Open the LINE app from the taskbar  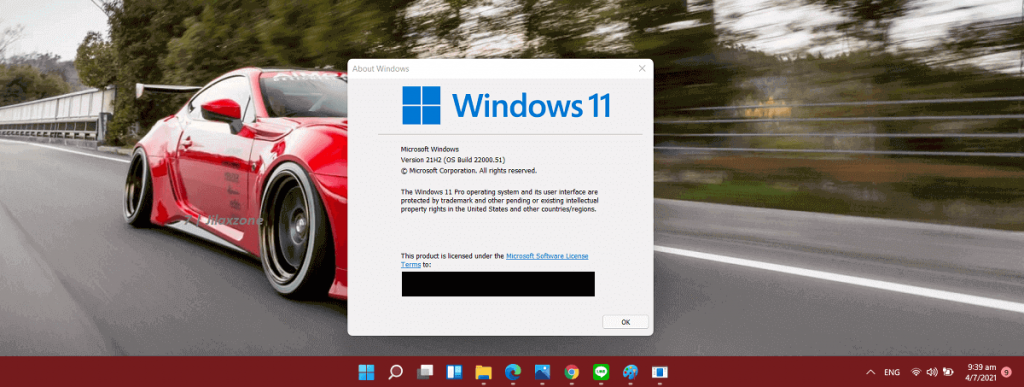click(x=601, y=372)
